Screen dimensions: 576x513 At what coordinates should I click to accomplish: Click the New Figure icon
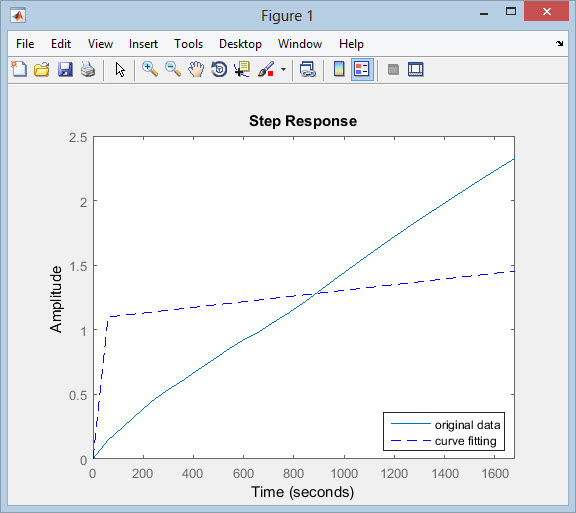(x=19, y=69)
